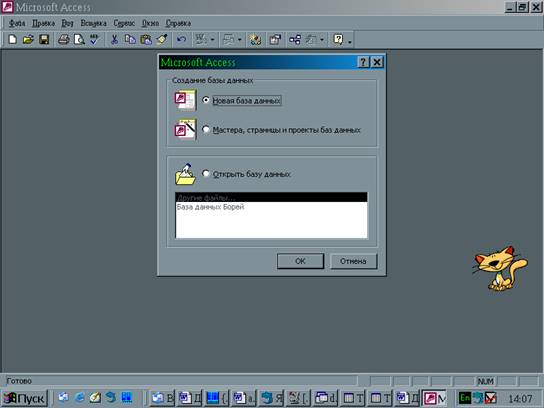The height and width of the screenshot is (408, 544).
Task: Click the Undo arrow icon
Action: tap(181, 40)
